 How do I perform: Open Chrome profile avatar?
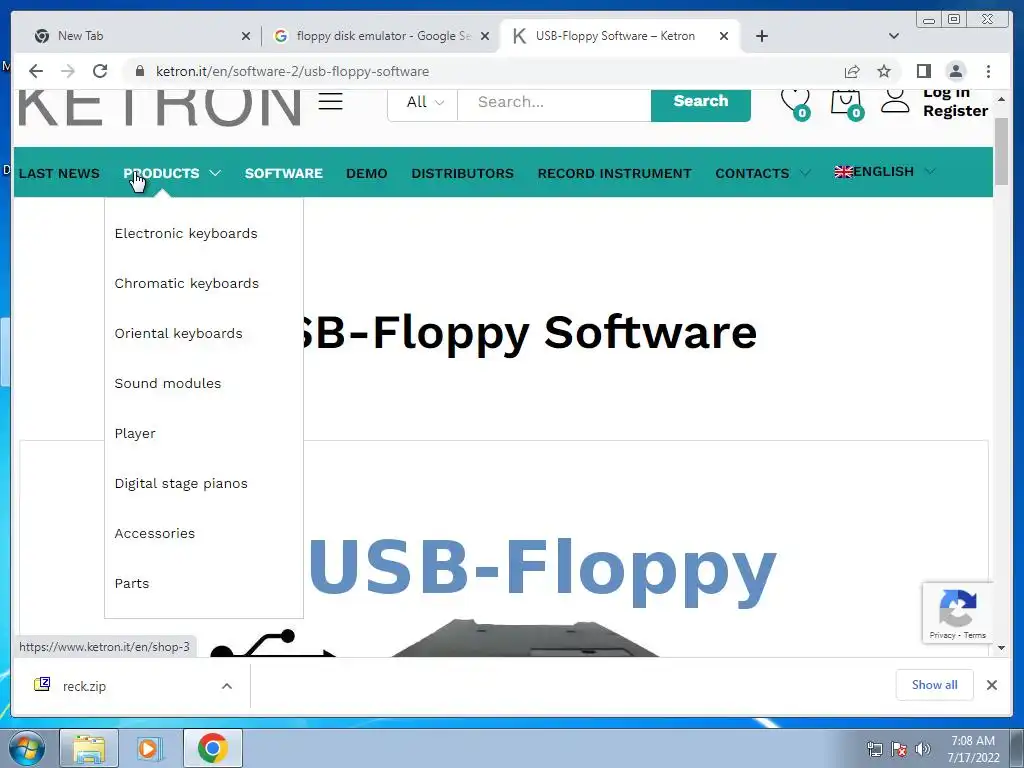tap(956, 71)
